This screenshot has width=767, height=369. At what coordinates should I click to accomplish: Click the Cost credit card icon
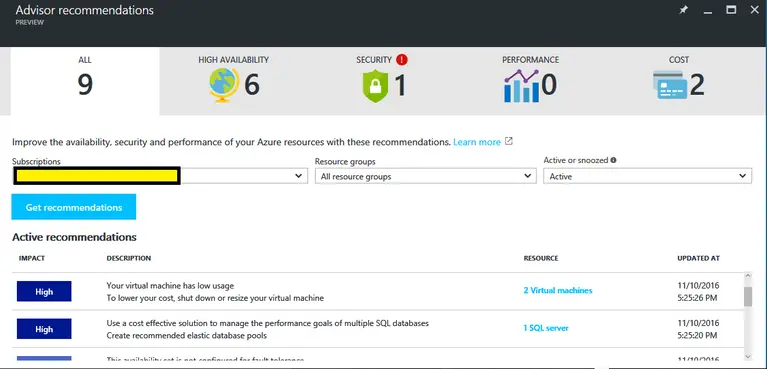click(669, 85)
